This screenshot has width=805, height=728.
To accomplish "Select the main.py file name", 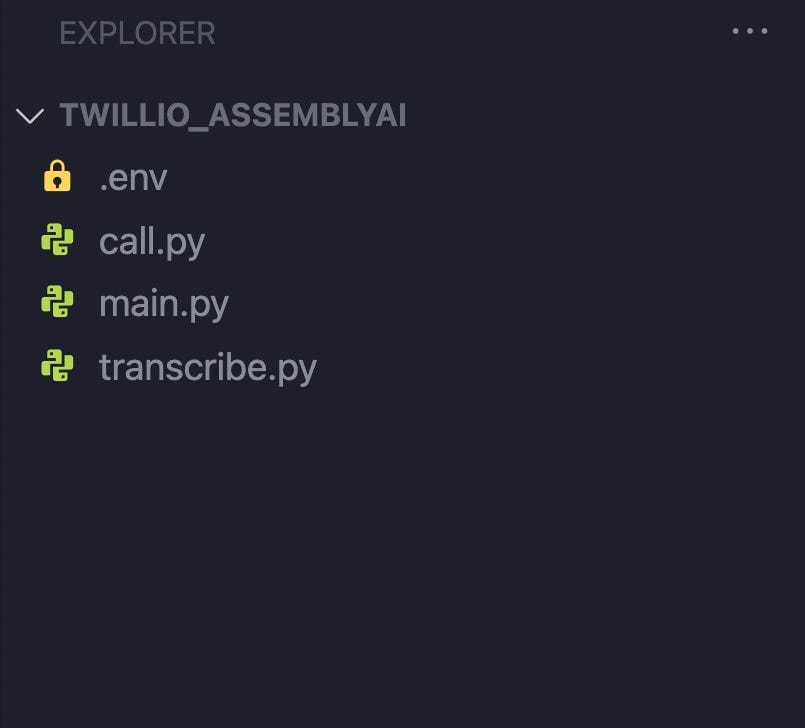I will coord(164,304).
